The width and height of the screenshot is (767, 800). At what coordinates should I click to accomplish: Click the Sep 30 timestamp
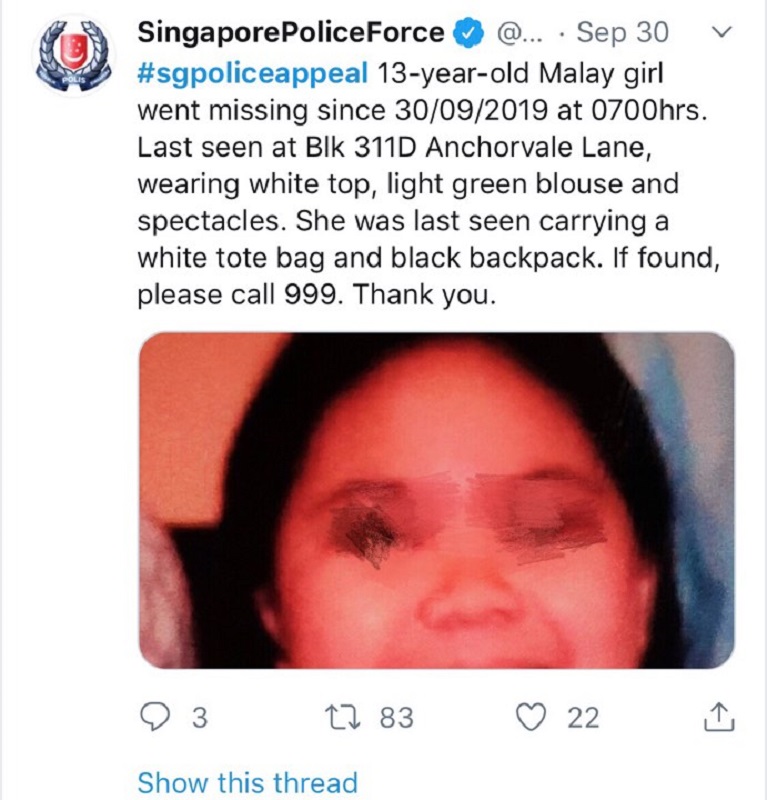click(x=622, y=32)
